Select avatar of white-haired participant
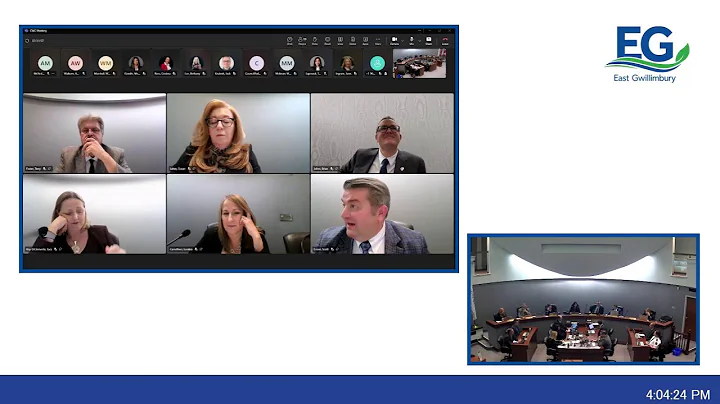 (196, 63)
